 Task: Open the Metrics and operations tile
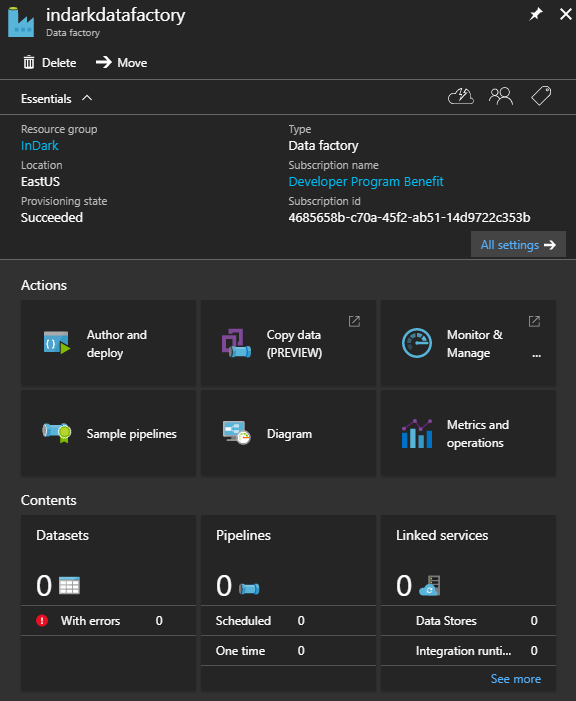[468, 433]
